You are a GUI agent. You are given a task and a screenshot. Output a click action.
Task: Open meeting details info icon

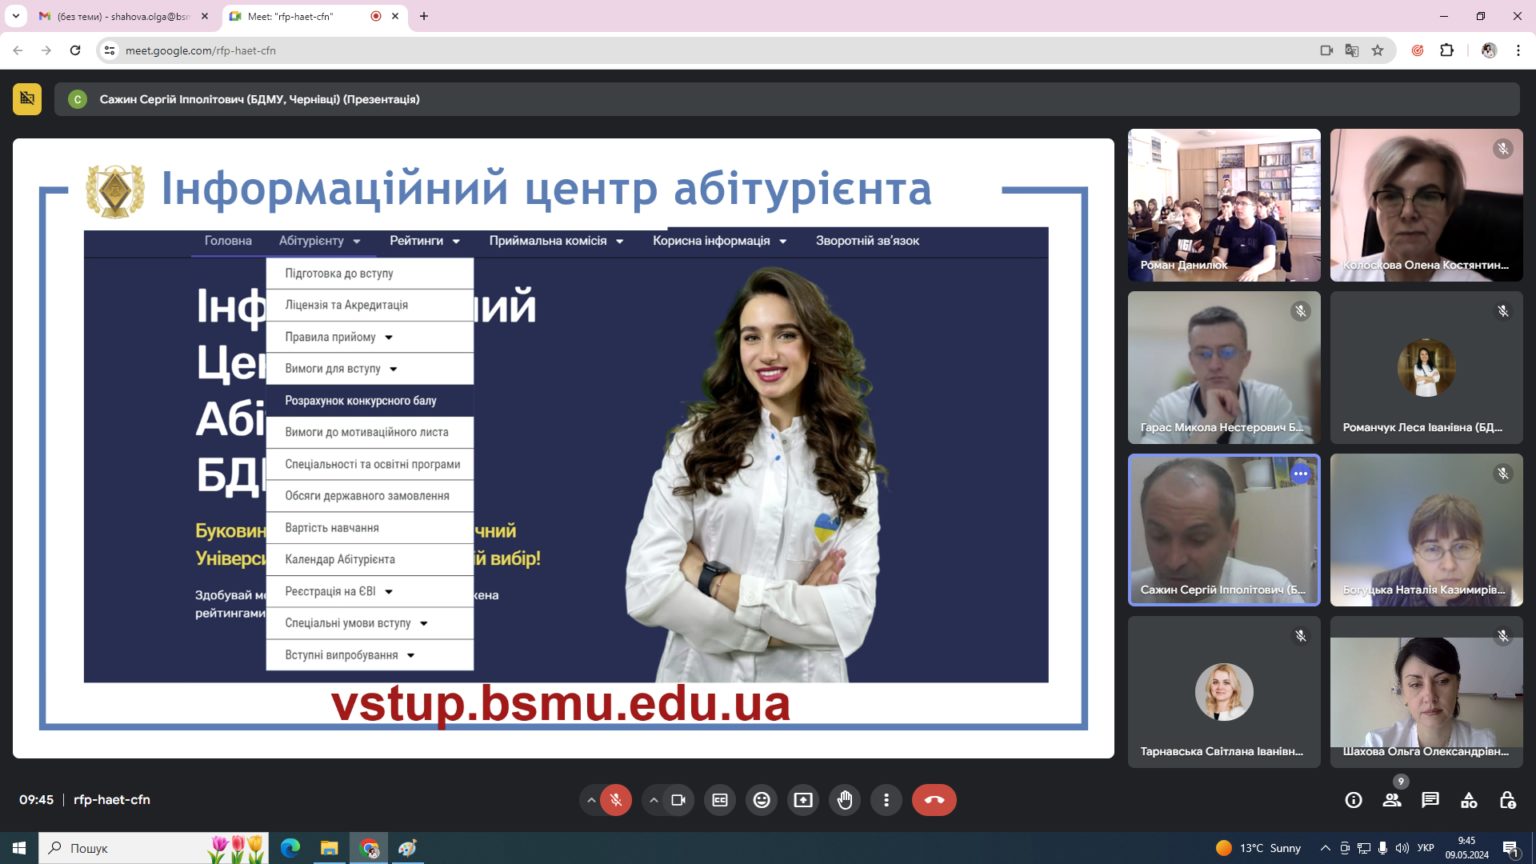tap(1353, 800)
